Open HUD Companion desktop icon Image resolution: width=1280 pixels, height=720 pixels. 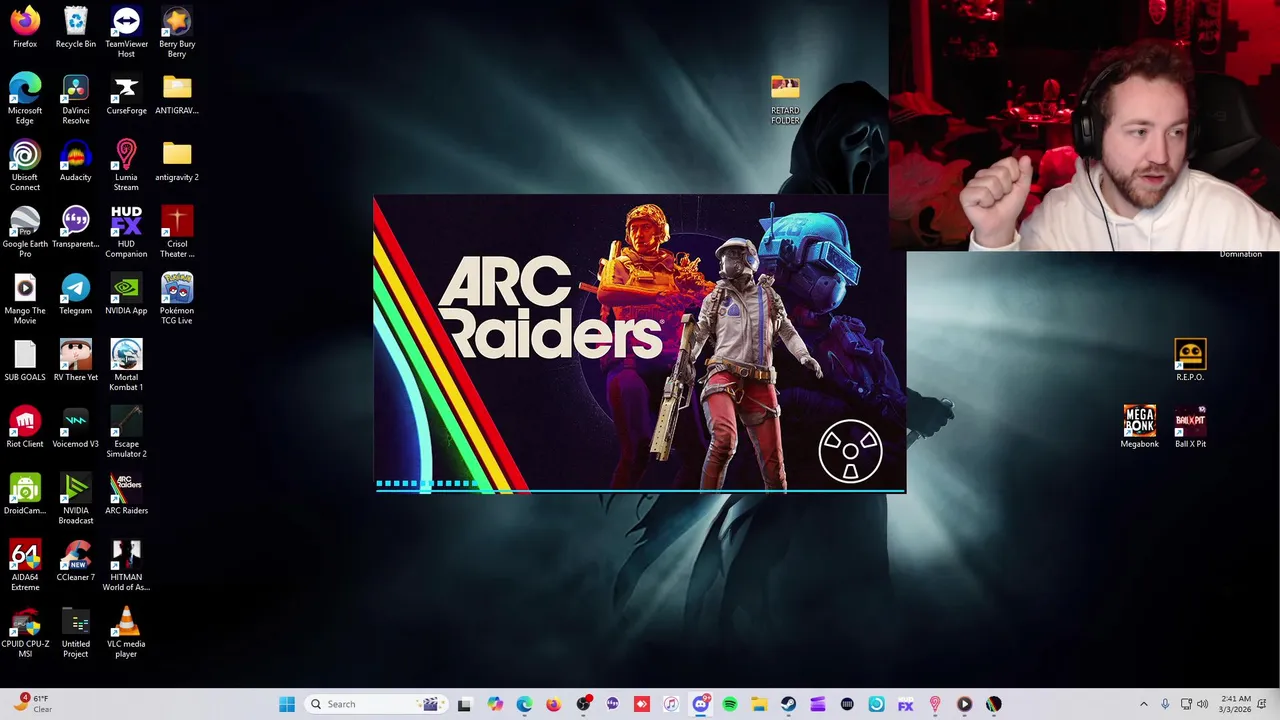(126, 232)
